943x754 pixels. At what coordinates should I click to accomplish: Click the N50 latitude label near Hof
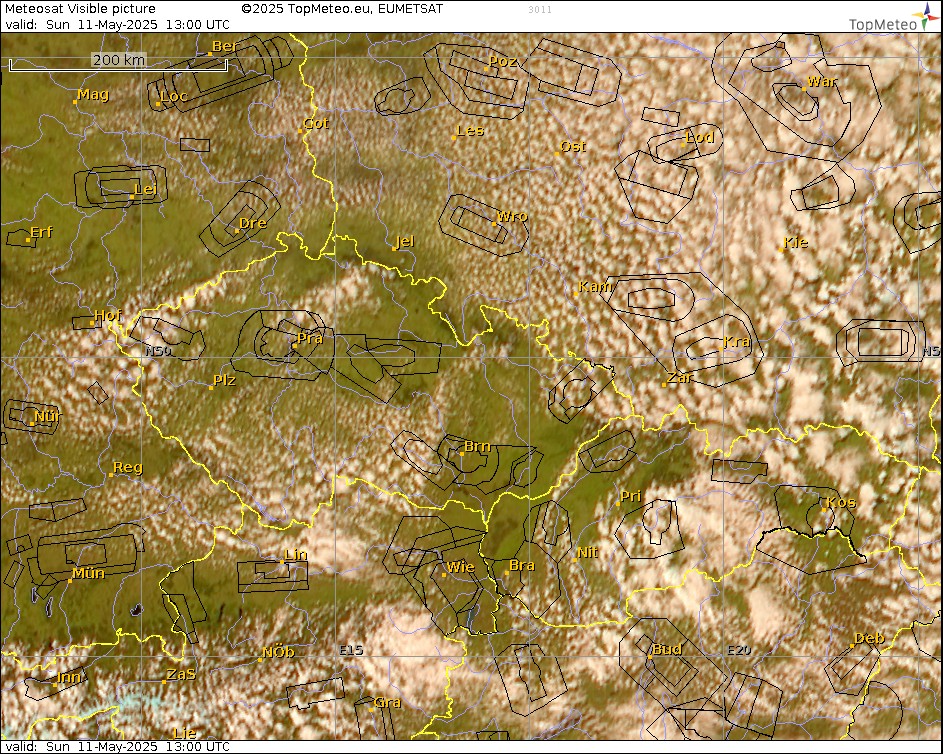click(x=158, y=351)
